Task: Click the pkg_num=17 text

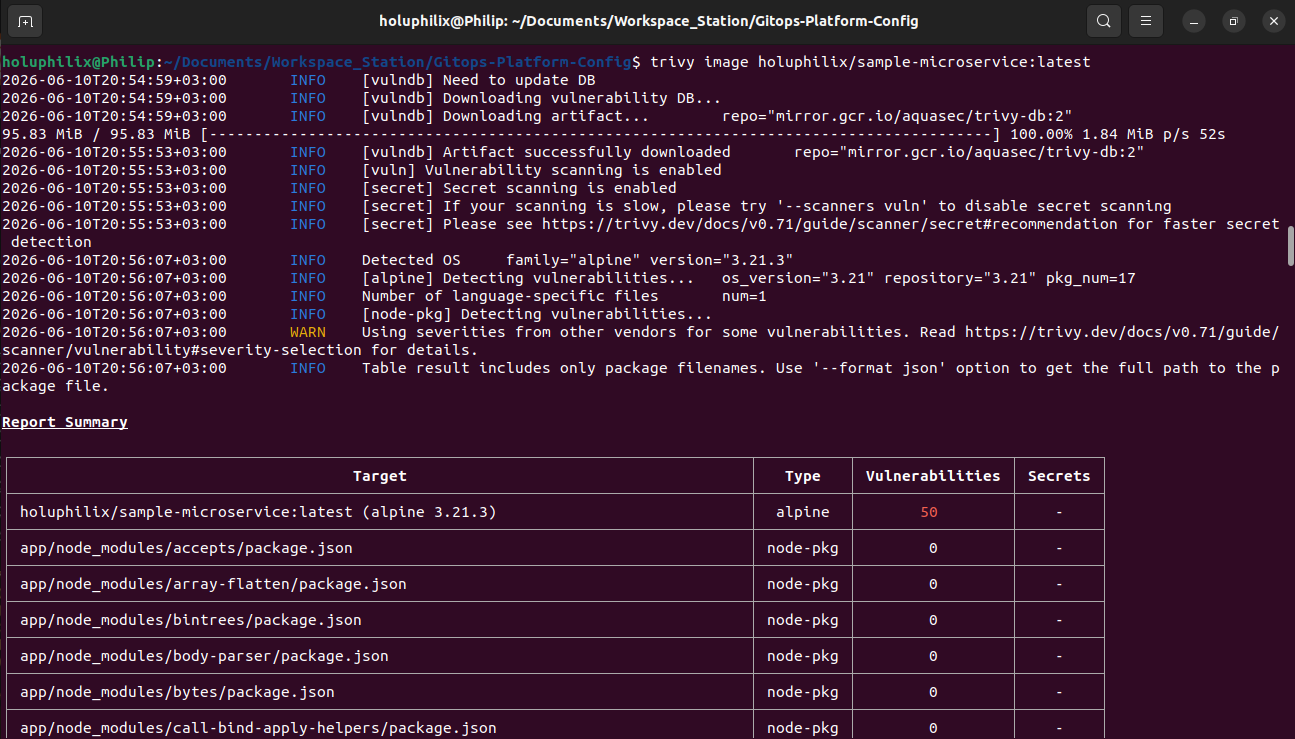Action: [1091, 278]
